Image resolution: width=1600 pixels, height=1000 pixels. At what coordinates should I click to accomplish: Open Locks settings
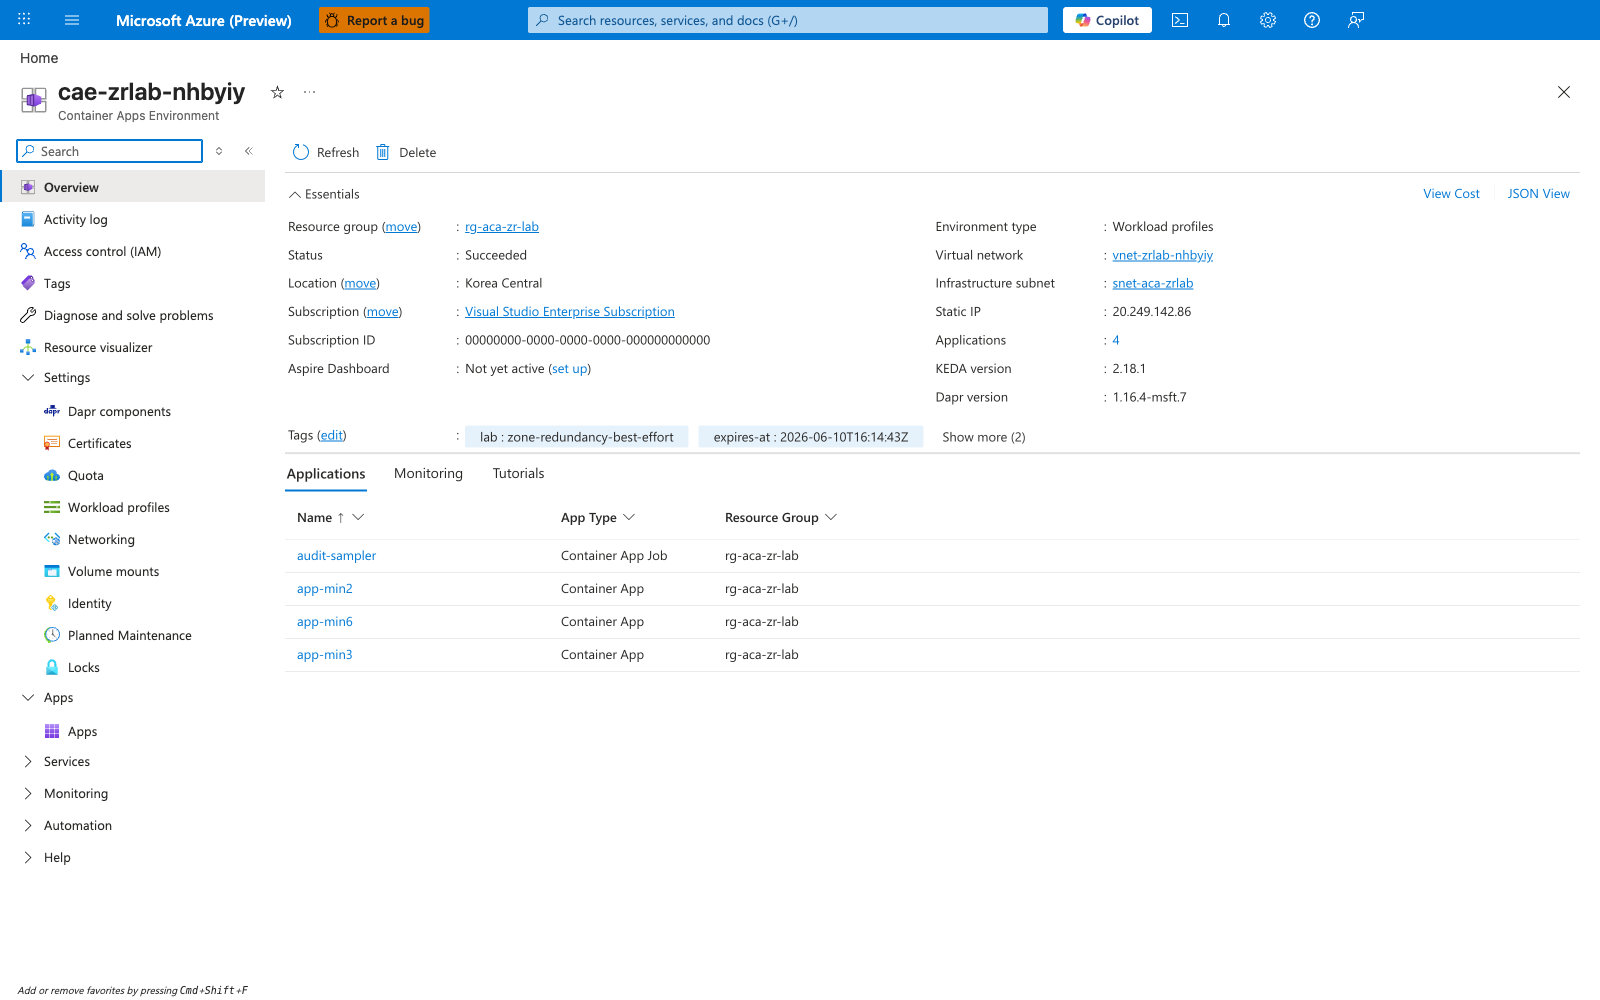83,668
